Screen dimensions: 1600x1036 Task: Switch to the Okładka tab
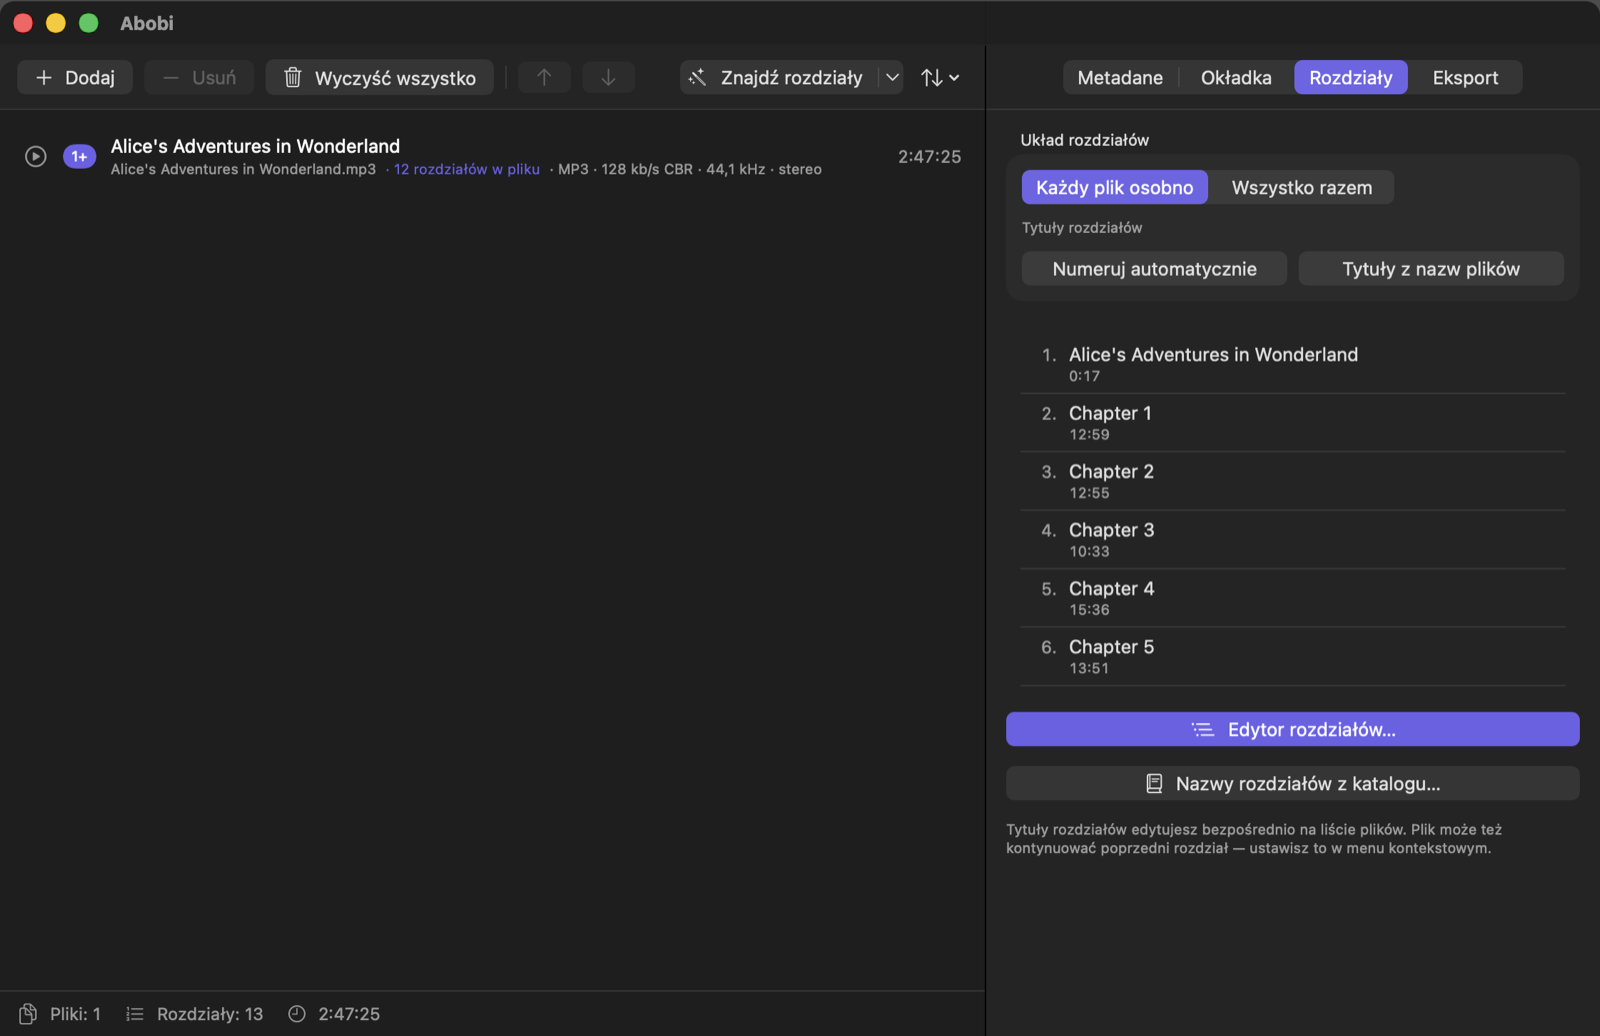tap(1236, 77)
